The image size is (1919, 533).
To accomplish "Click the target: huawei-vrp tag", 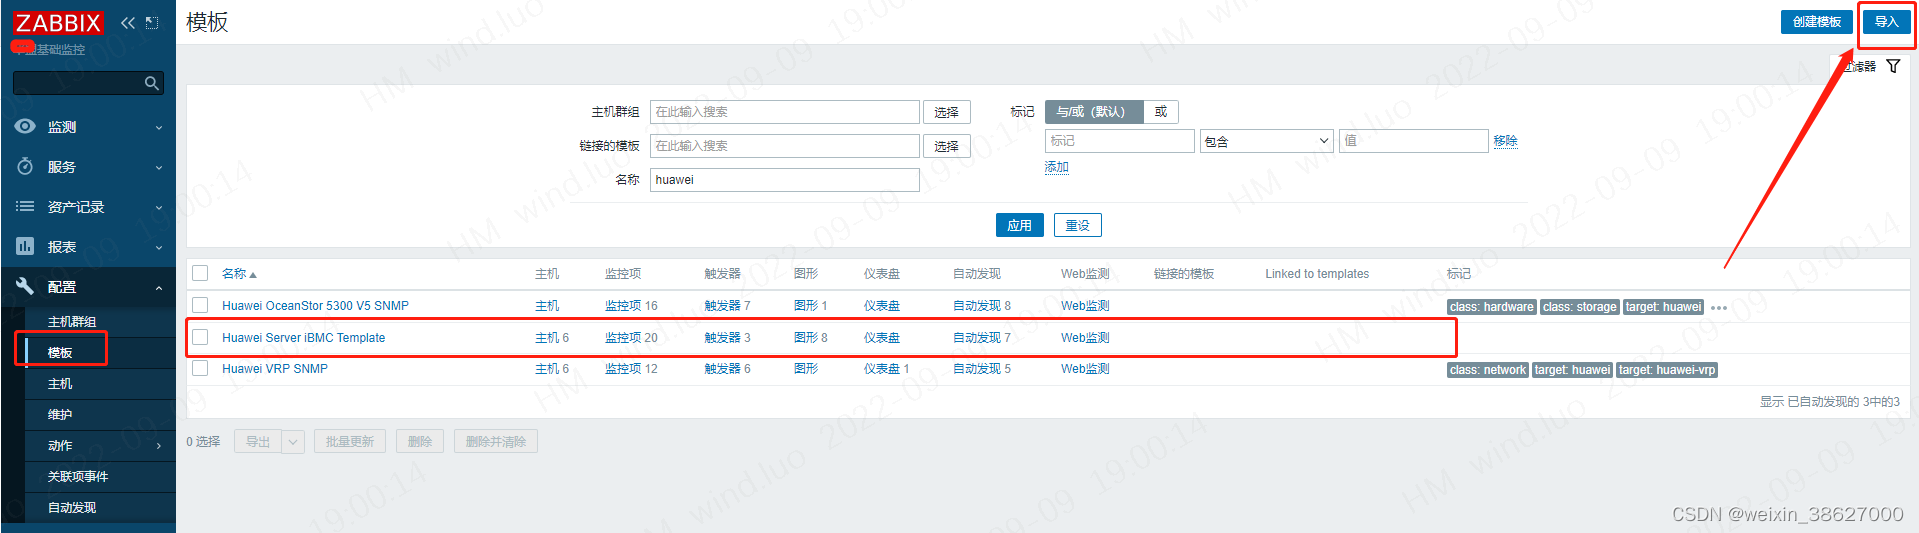I will coord(1667,370).
